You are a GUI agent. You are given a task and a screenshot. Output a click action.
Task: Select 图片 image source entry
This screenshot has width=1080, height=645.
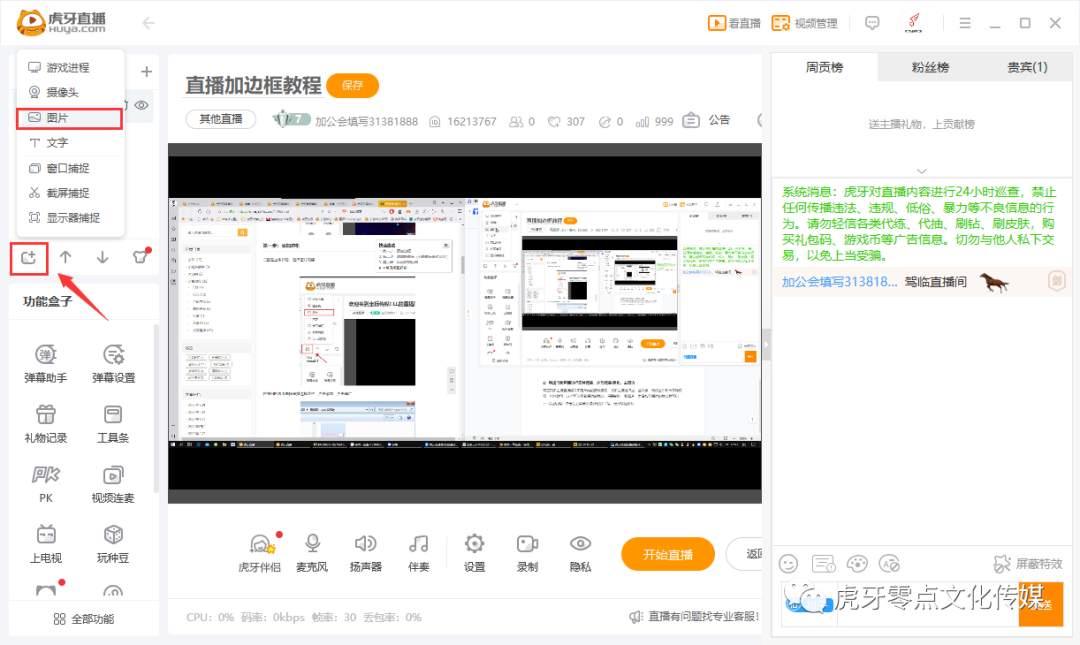[x=69, y=118]
